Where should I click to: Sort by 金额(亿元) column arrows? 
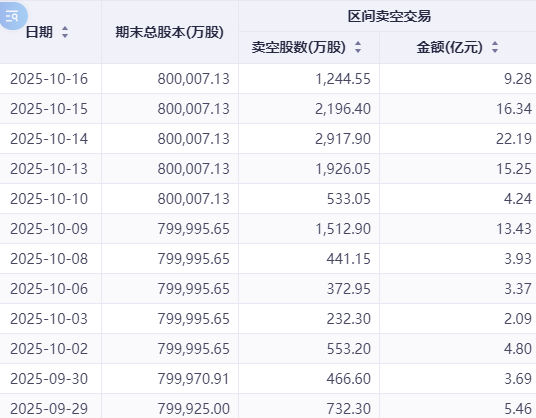click(x=495, y=47)
